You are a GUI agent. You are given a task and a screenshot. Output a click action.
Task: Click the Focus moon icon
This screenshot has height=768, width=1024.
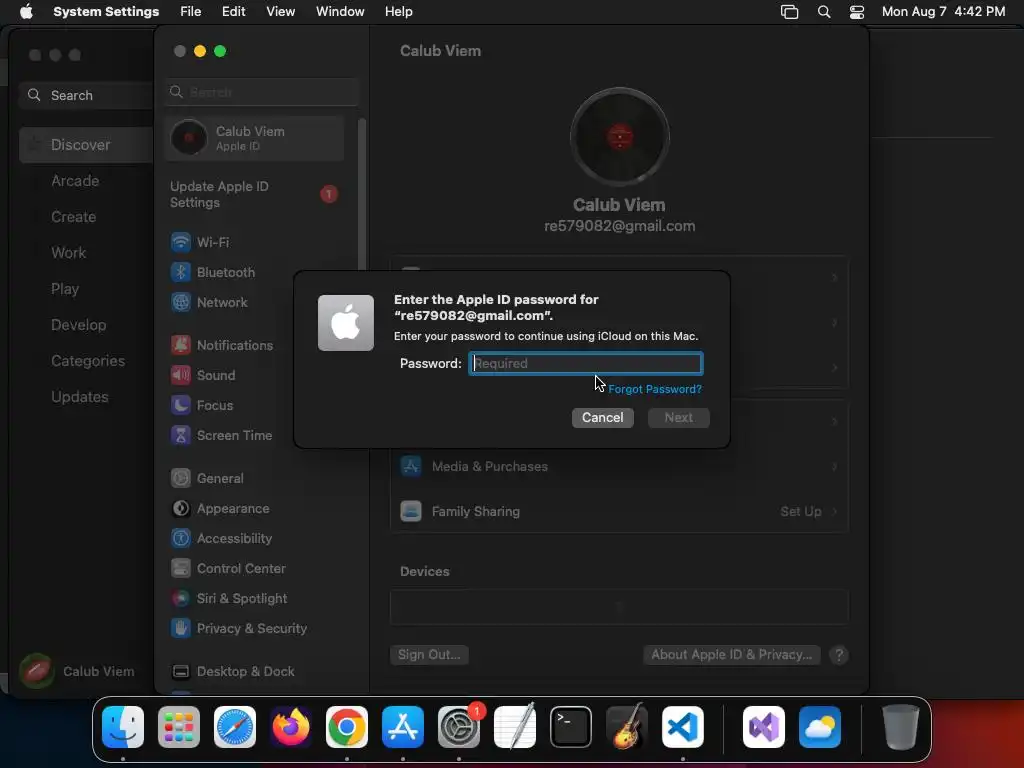click(x=180, y=405)
